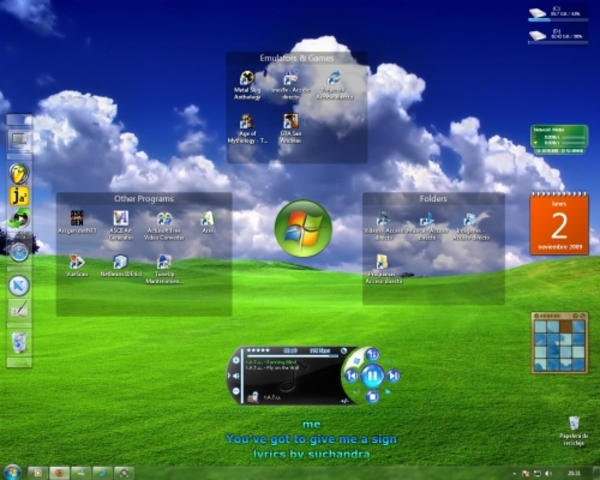Click the large Windows orb in desktop center
This screenshot has height=480, width=600.
pos(303,229)
